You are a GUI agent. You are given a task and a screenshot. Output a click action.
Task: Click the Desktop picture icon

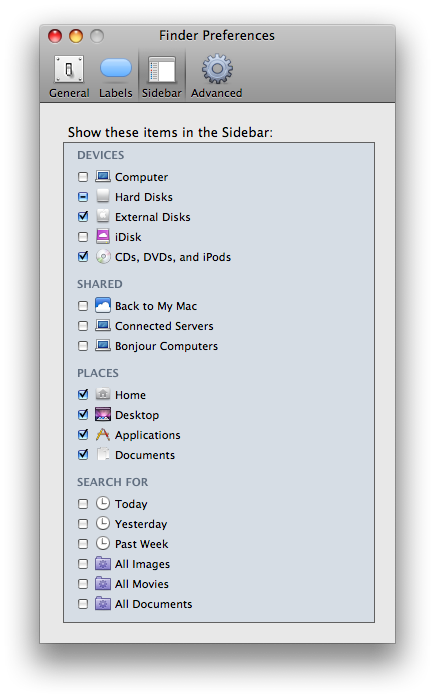click(x=103, y=414)
